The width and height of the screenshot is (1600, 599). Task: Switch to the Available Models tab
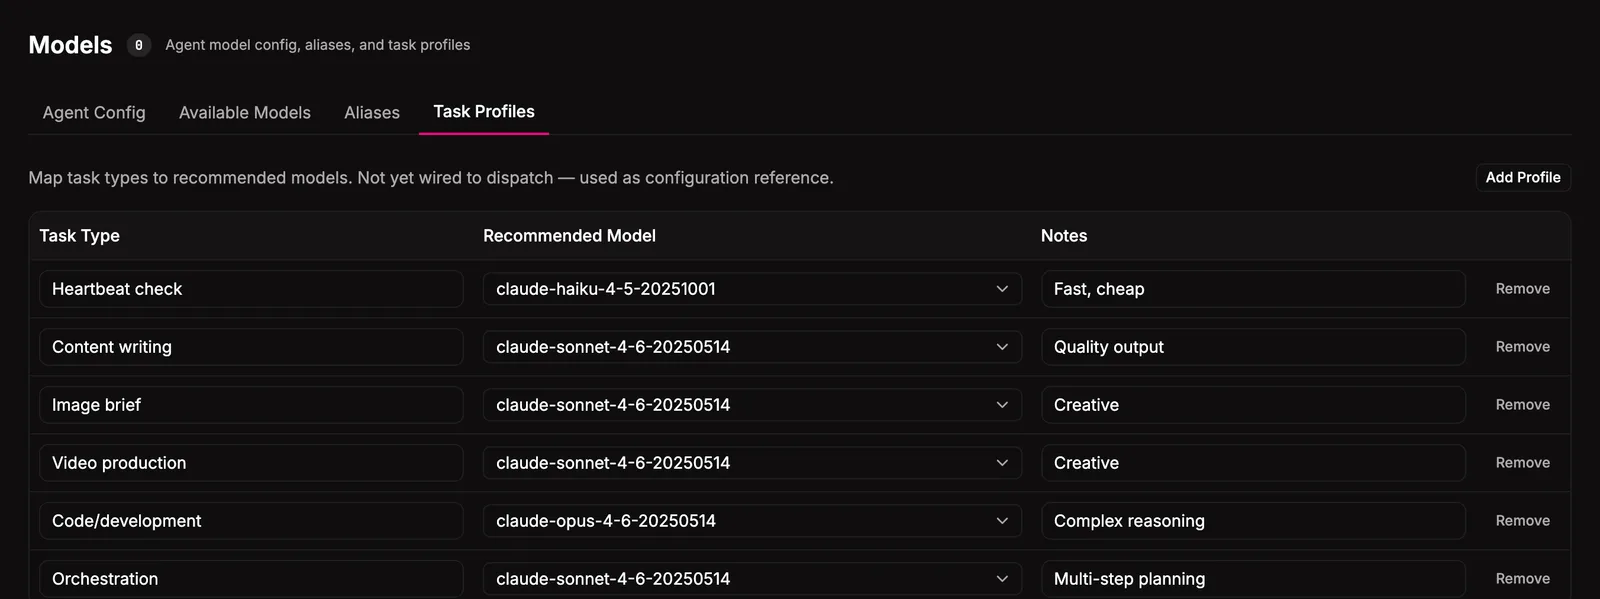pyautogui.click(x=245, y=113)
